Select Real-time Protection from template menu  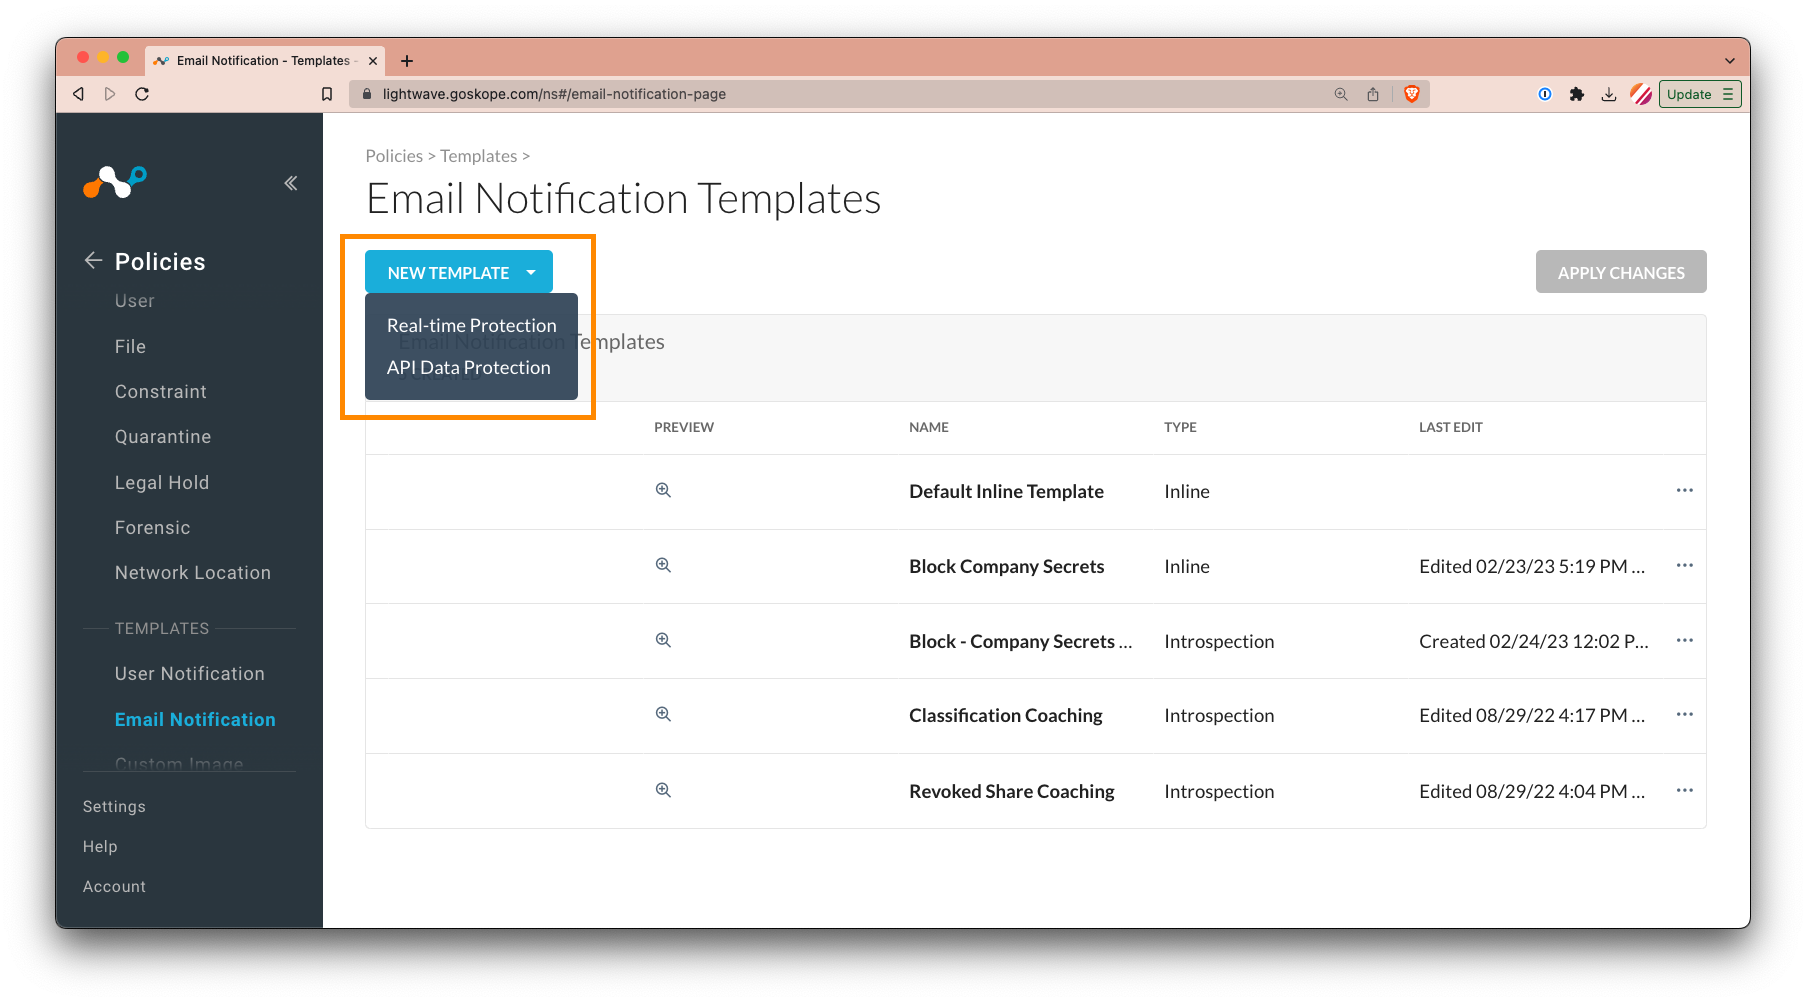coord(472,324)
